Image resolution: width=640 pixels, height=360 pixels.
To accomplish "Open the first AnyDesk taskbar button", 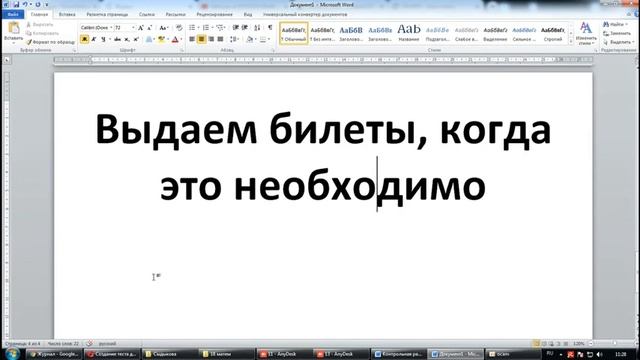I will click(283, 354).
